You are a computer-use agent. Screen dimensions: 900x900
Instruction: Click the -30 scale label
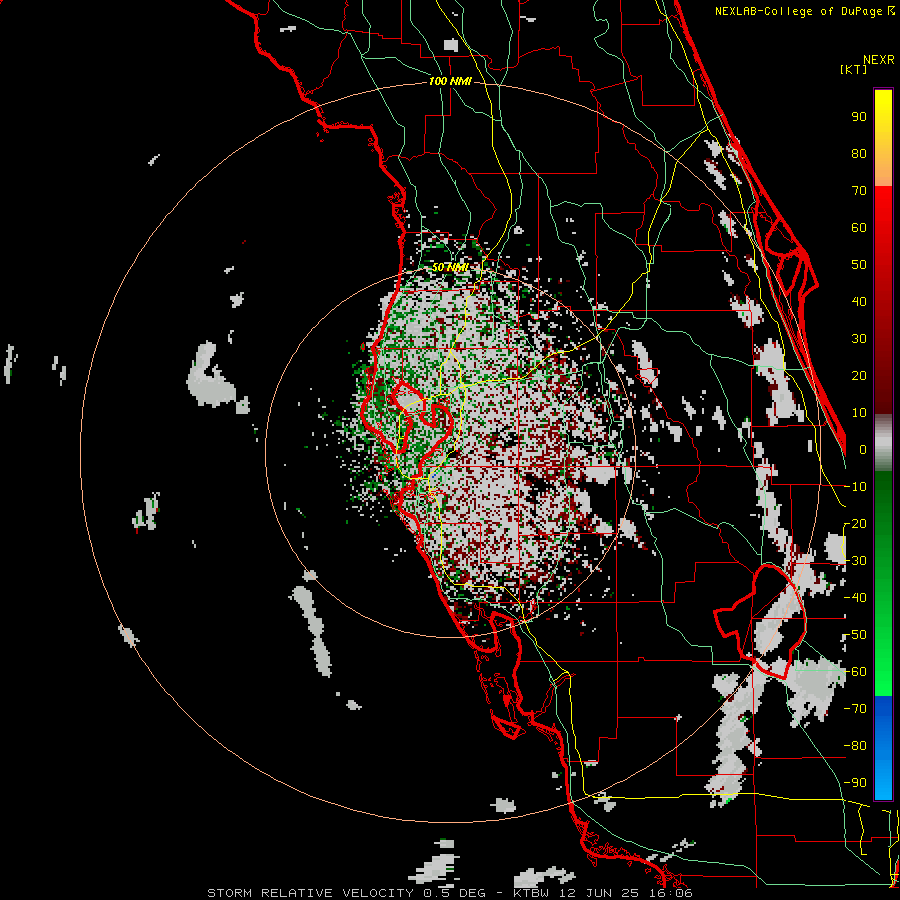coord(855,561)
